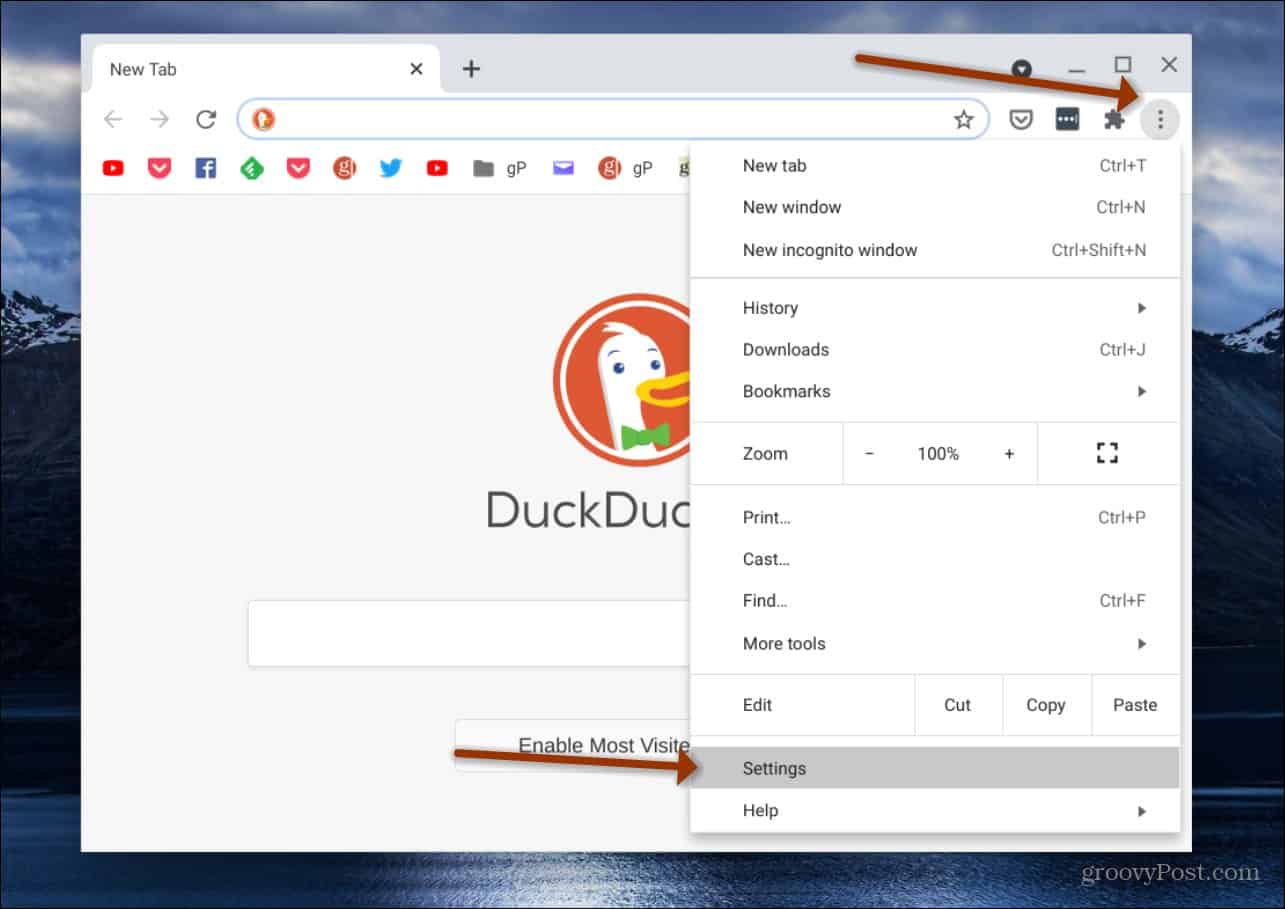
Task: Close the New Tab tab
Action: pos(416,69)
